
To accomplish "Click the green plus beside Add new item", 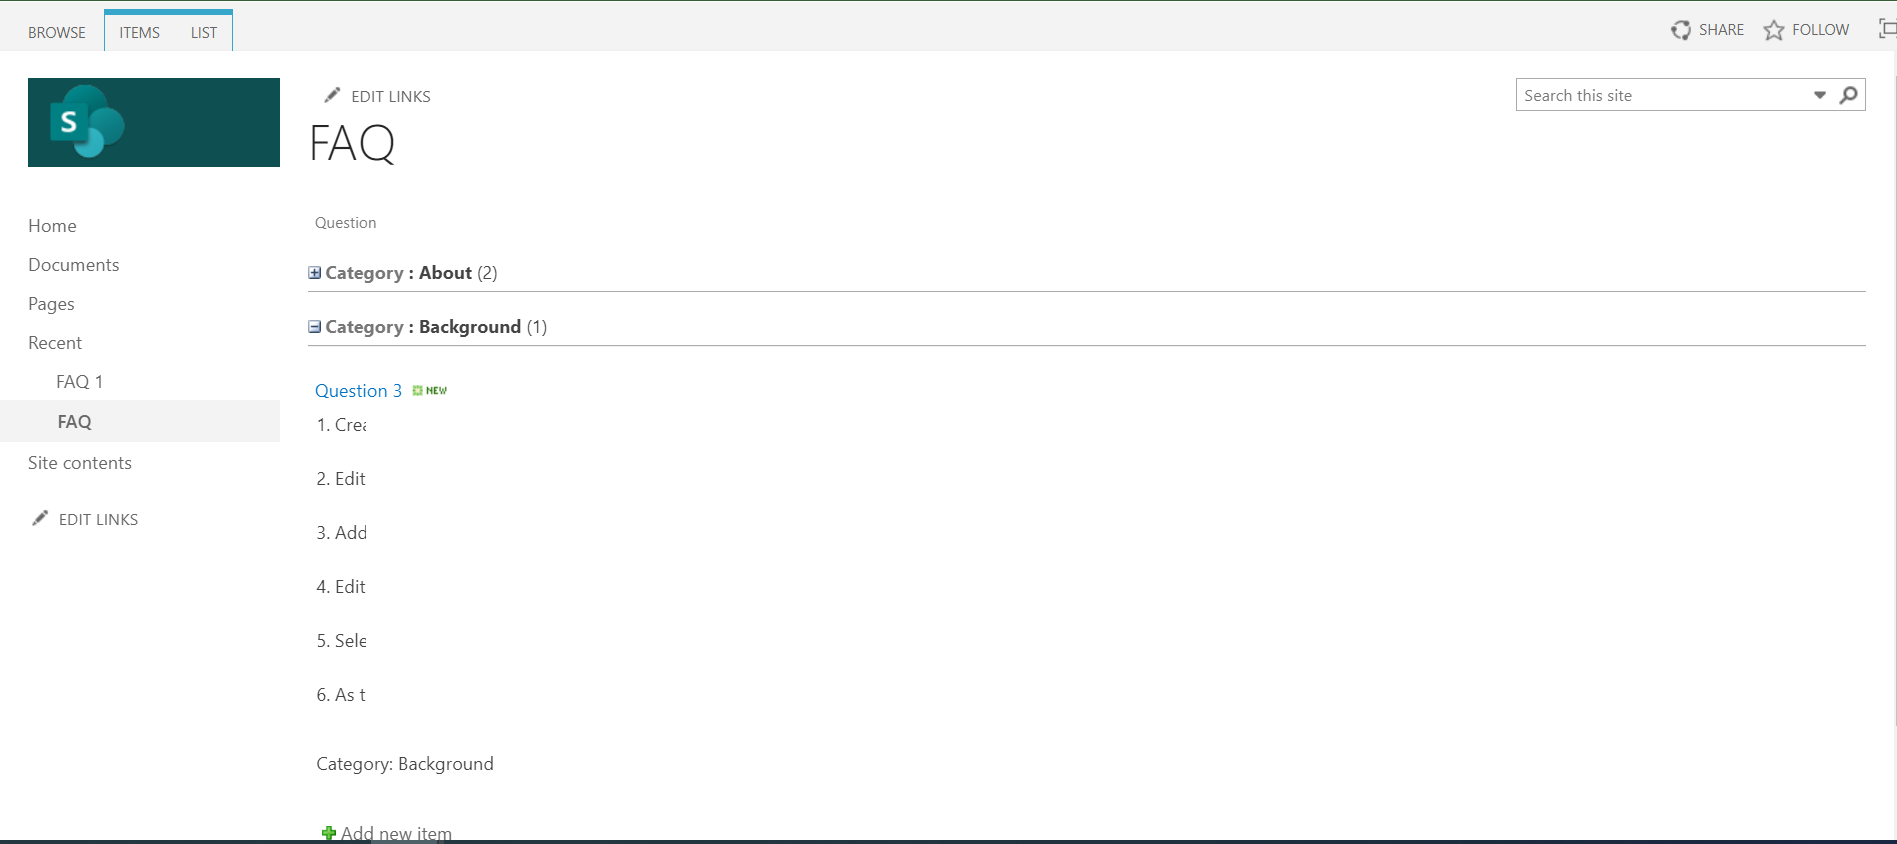I will [x=329, y=832].
